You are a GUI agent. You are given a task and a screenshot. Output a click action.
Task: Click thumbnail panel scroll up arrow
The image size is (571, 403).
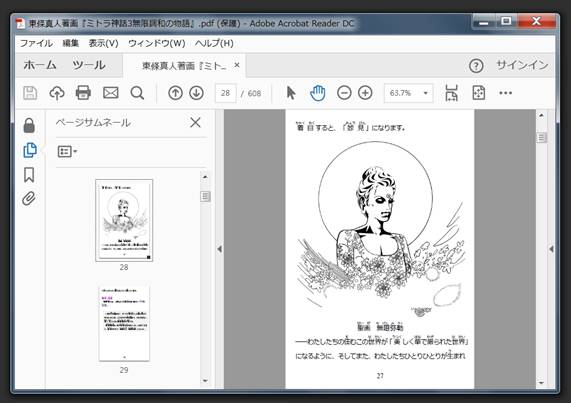205,177
